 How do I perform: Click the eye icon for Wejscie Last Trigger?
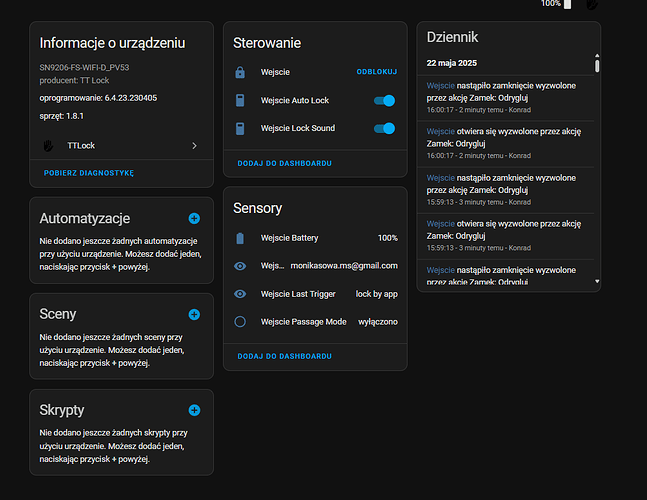point(240,294)
